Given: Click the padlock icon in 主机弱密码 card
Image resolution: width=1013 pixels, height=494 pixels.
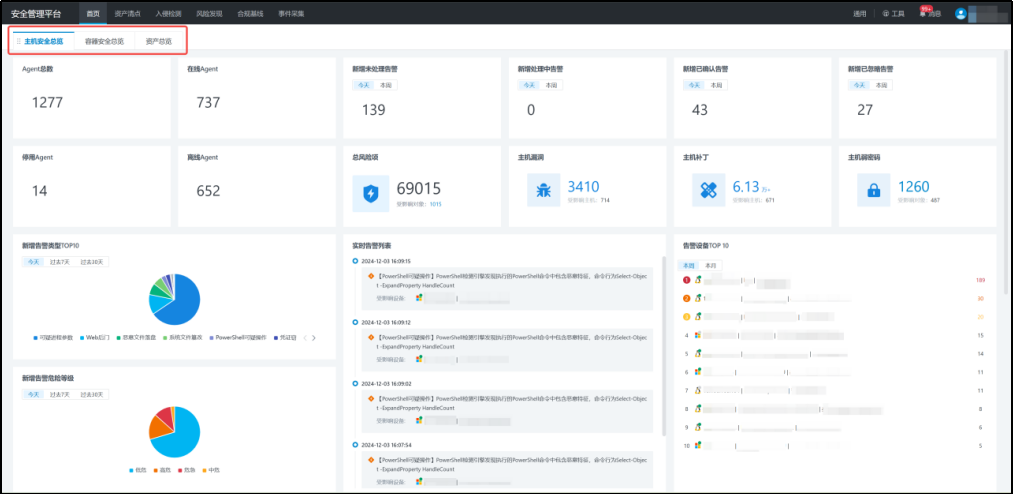Looking at the screenshot, I should [x=874, y=192].
